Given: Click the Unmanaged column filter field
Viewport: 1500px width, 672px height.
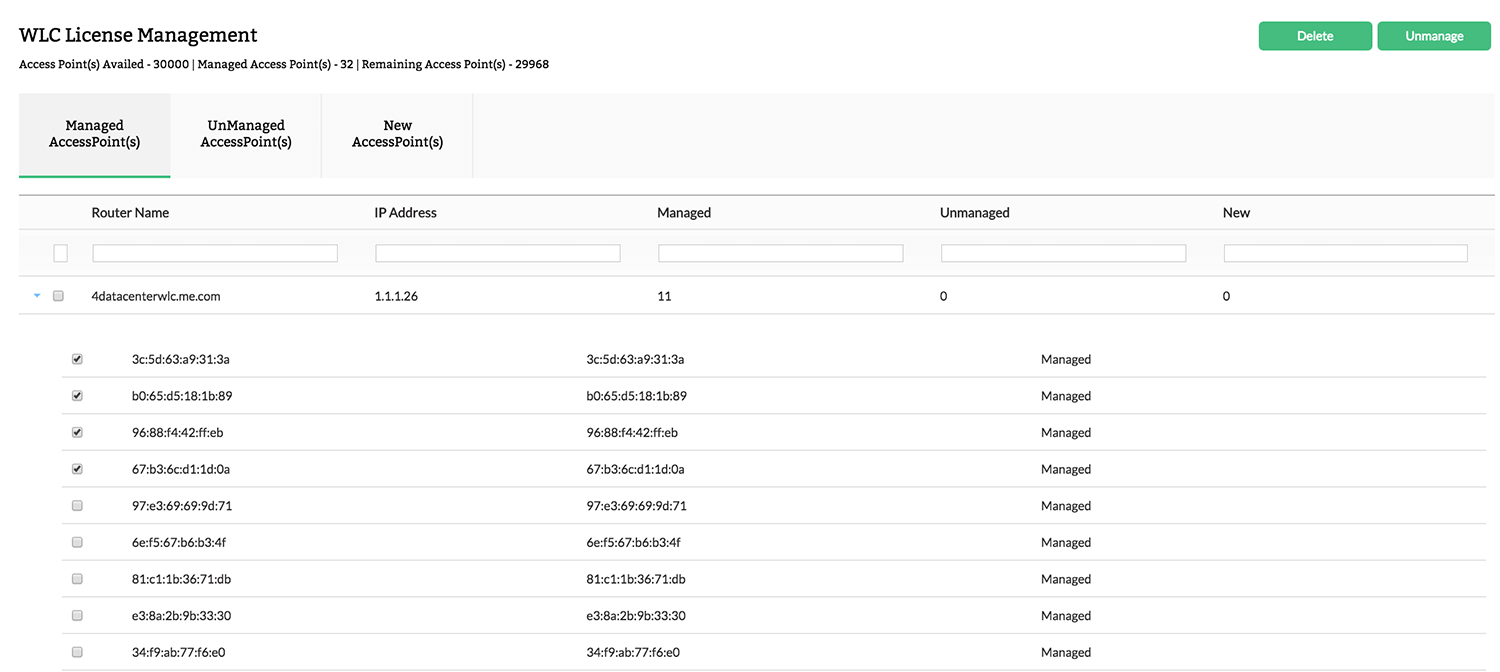Looking at the screenshot, I should click(x=1062, y=253).
